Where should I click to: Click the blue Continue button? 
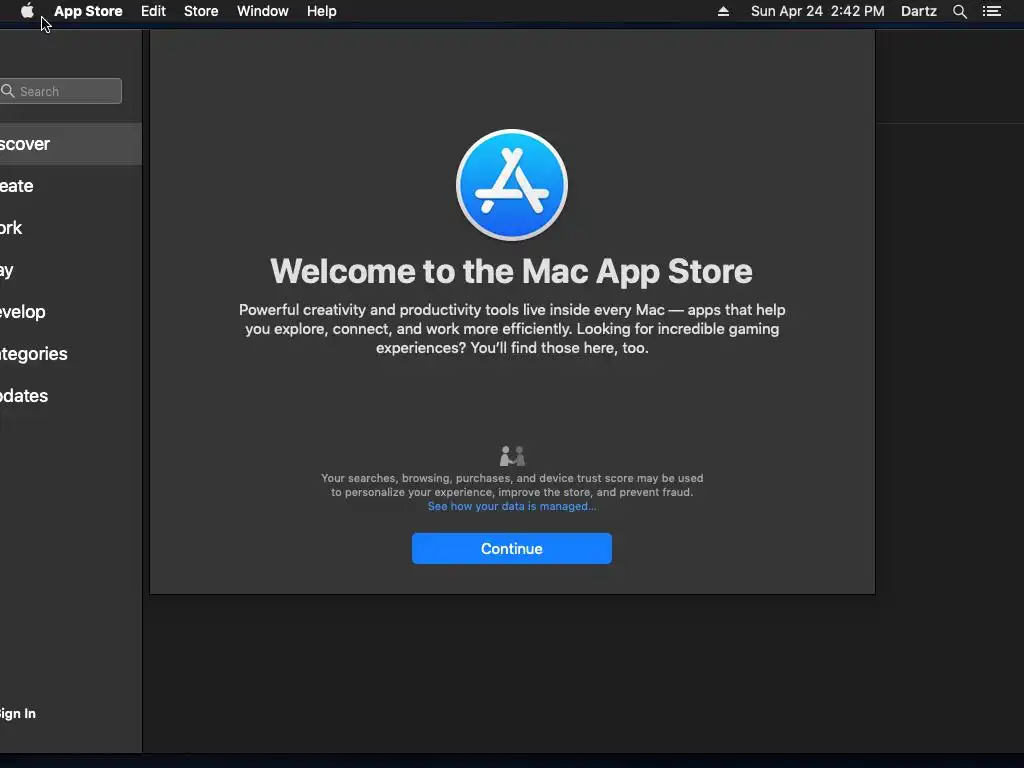[x=512, y=549]
